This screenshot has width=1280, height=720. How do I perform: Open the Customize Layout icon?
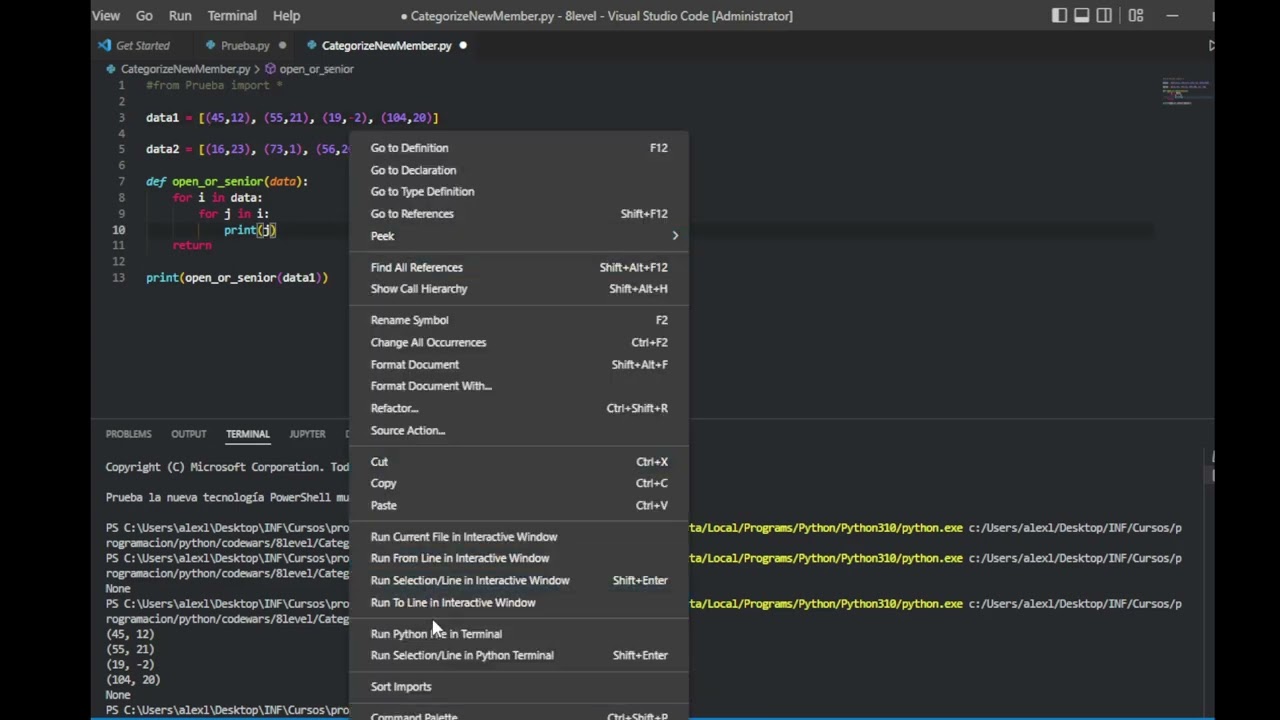(x=1136, y=16)
